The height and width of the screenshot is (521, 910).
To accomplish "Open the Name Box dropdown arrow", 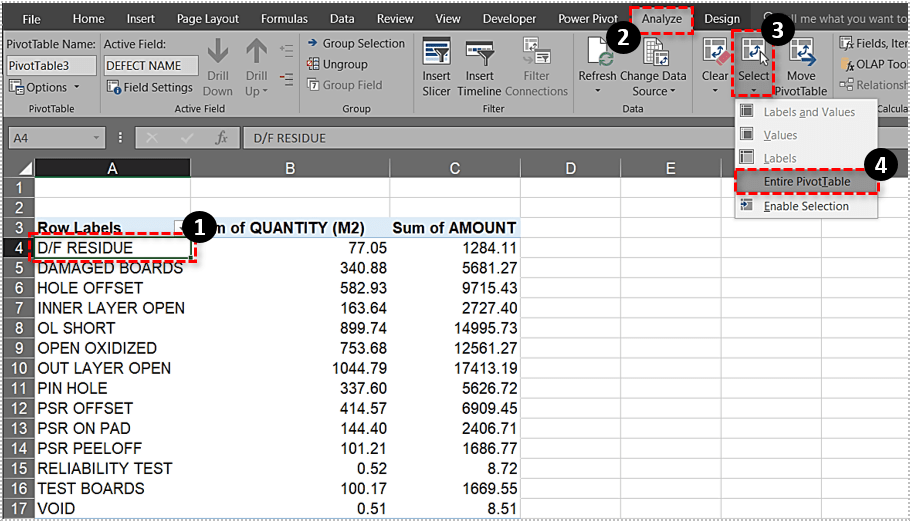I will [x=97, y=138].
